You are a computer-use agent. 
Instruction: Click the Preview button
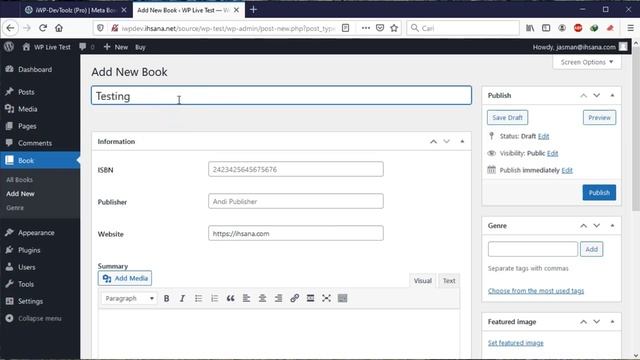[x=599, y=118]
